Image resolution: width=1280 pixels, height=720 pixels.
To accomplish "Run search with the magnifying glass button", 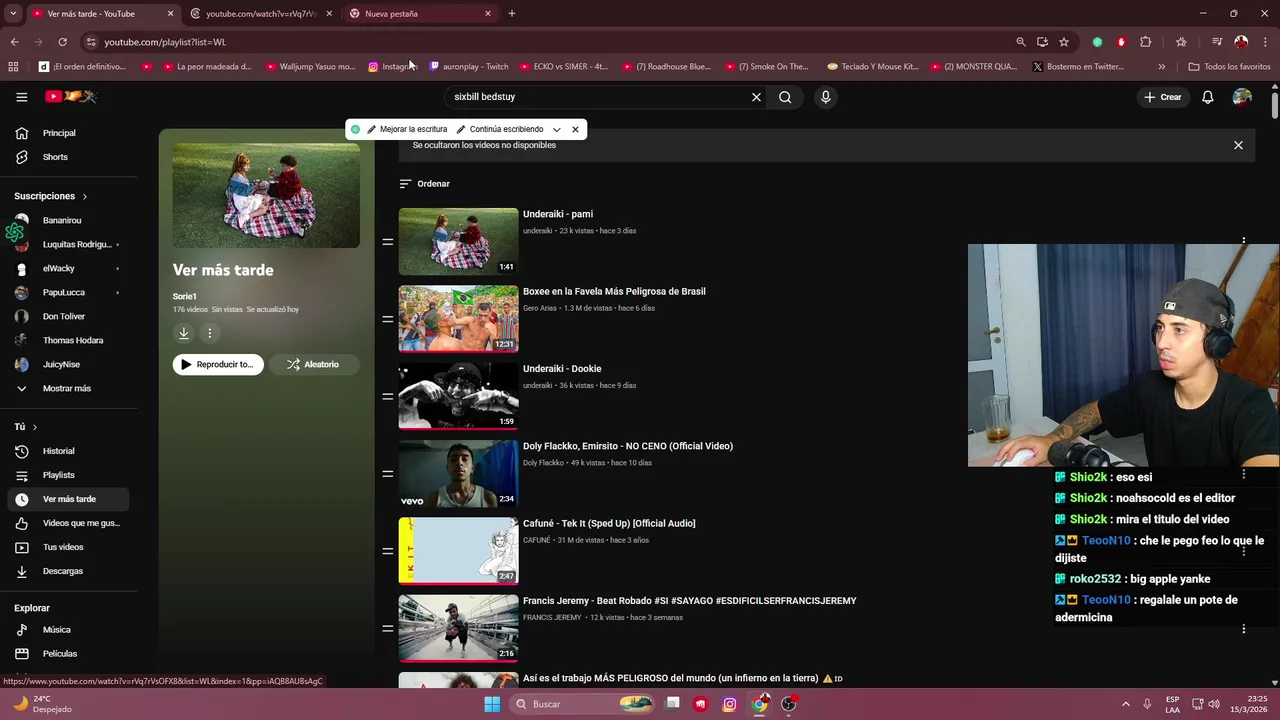I will 785,97.
